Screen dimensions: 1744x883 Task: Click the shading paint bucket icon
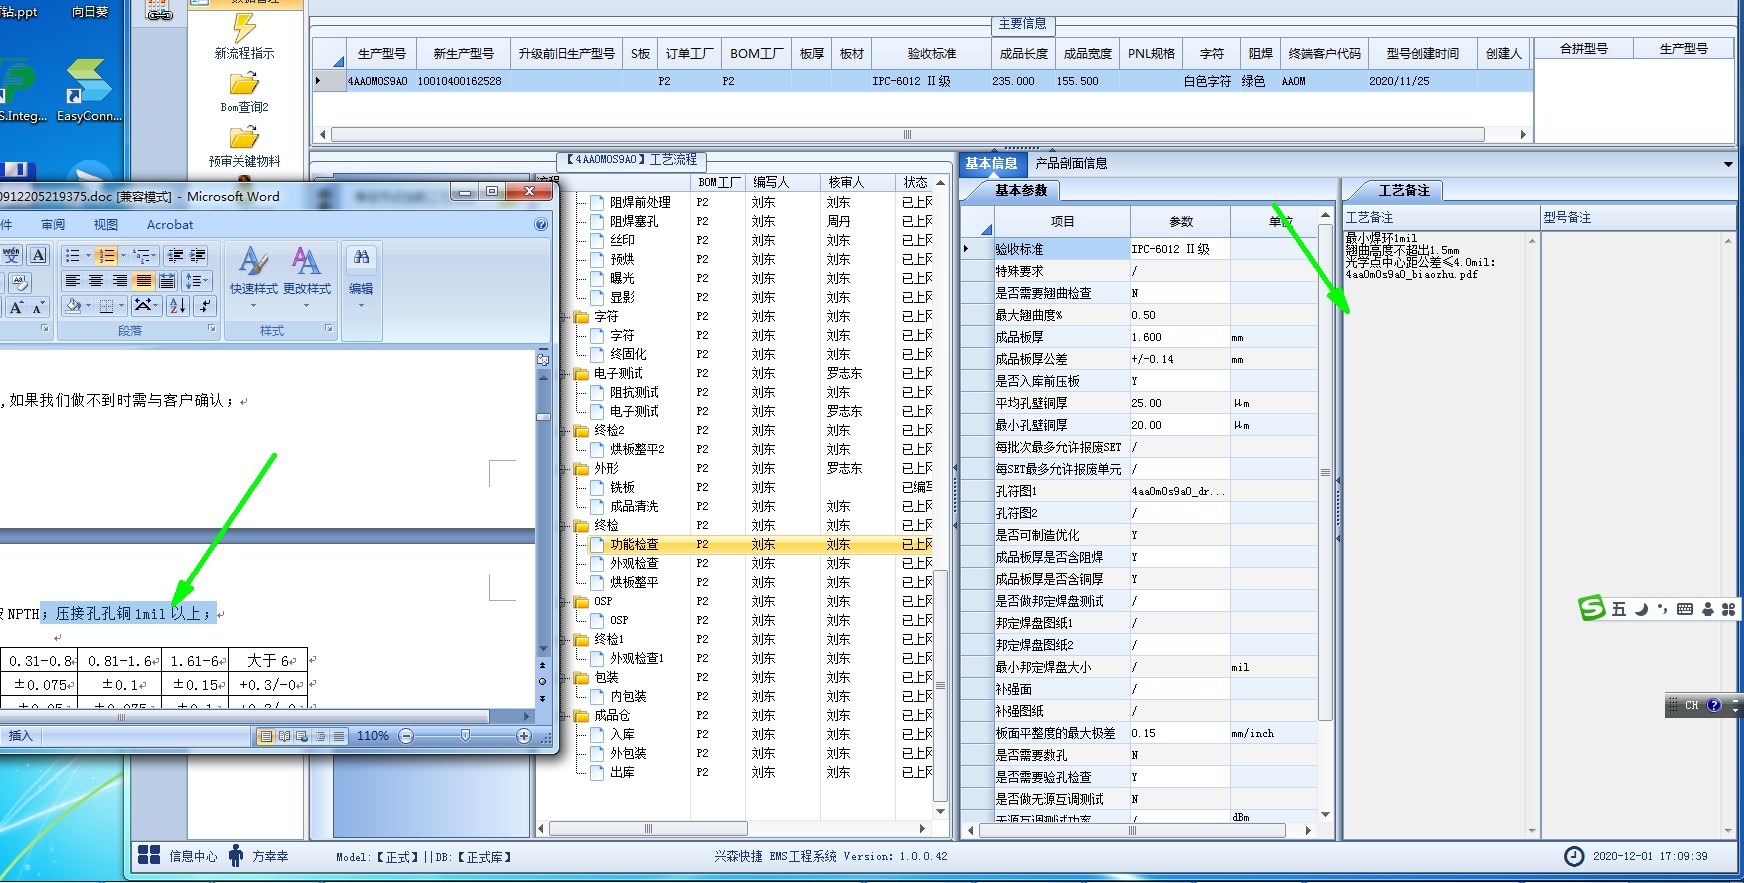coord(72,306)
